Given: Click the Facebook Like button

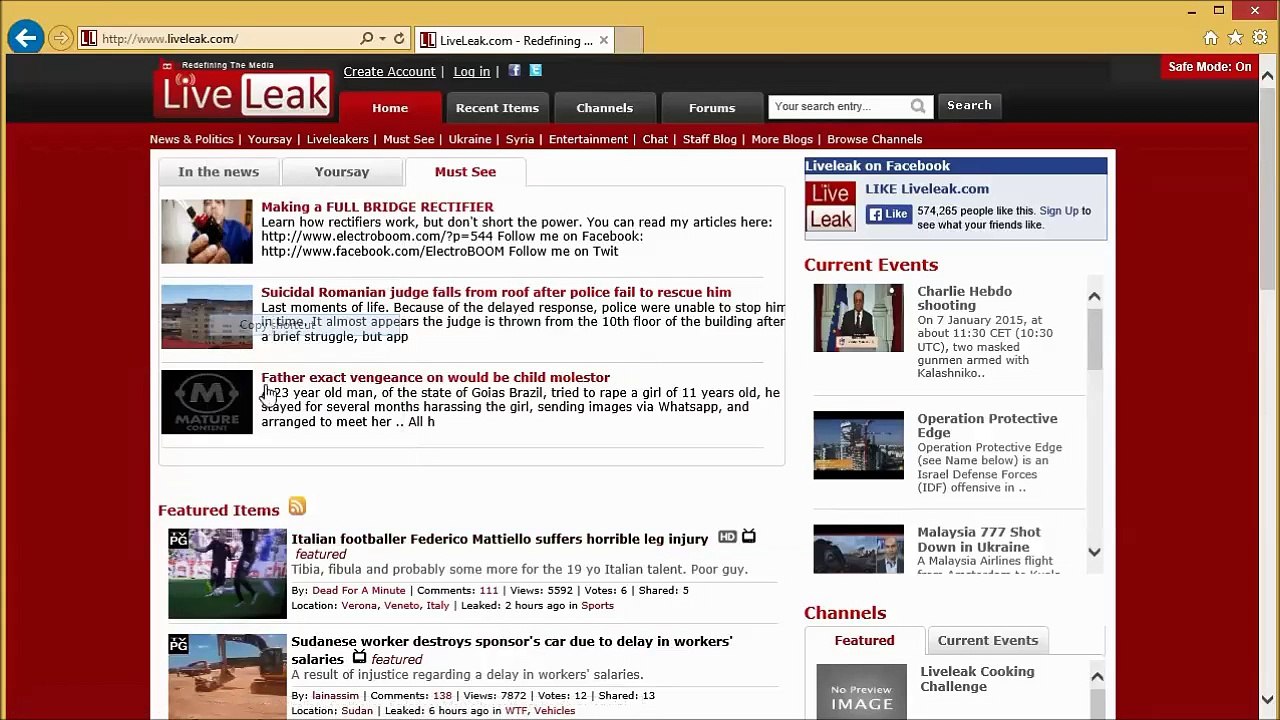Looking at the screenshot, I should coord(889,214).
